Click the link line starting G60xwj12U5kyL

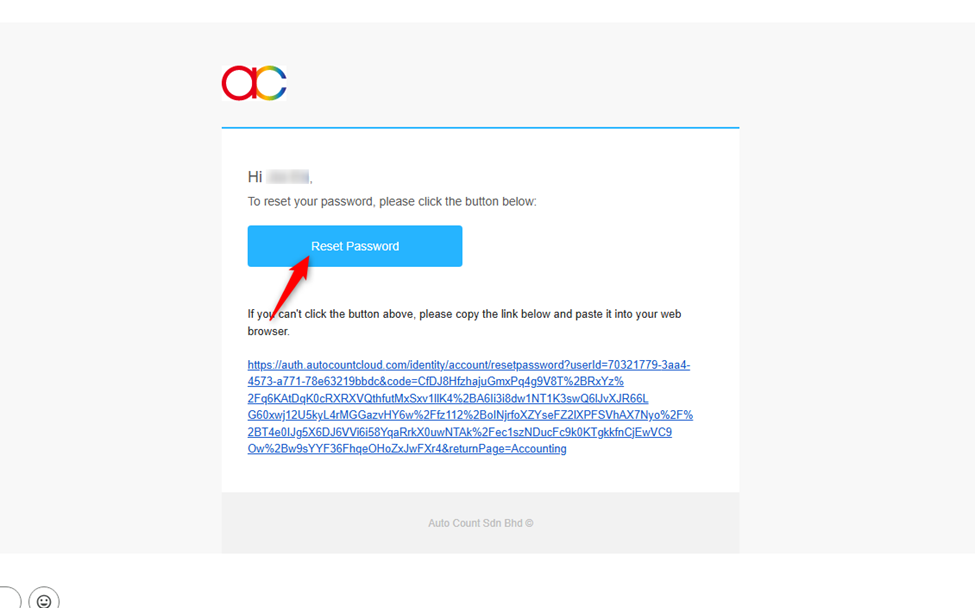tap(470, 415)
